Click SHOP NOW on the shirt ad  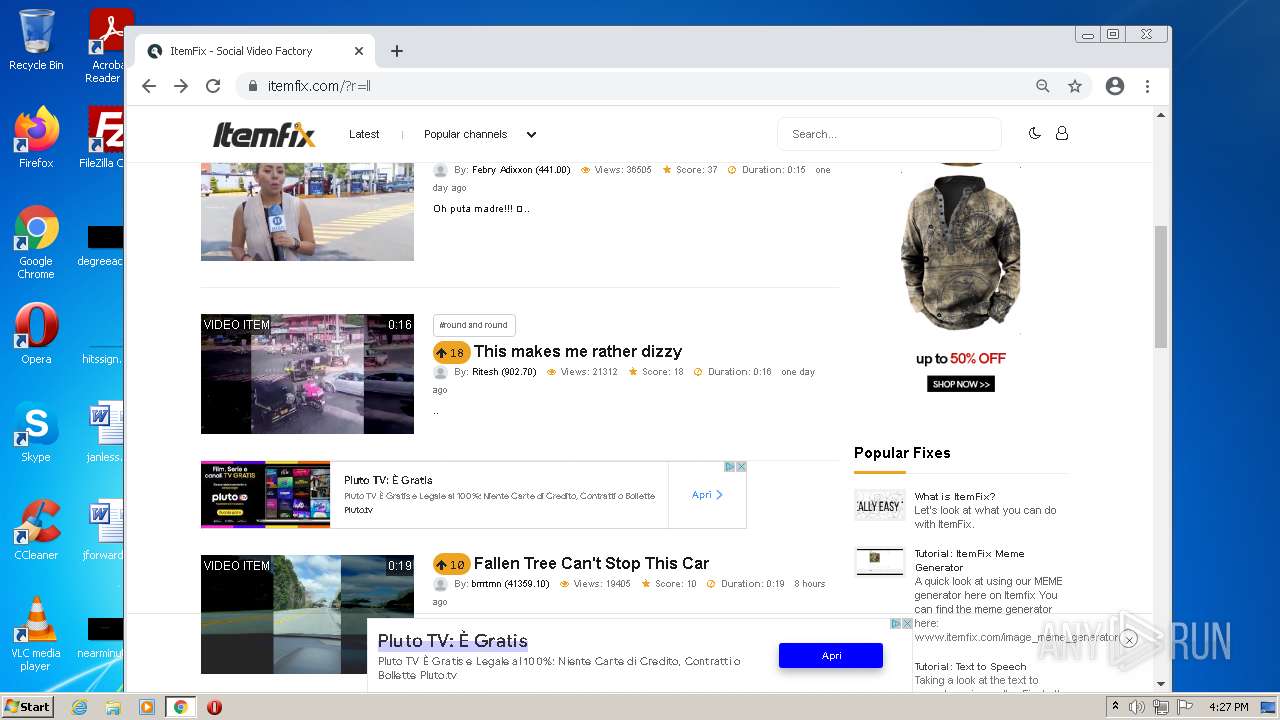click(x=961, y=384)
